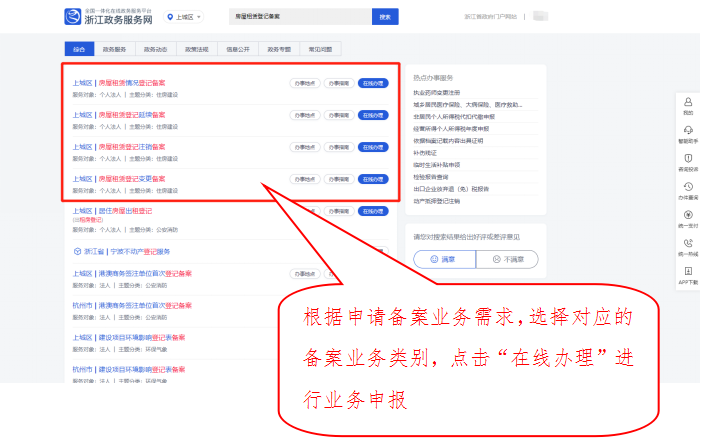Click 办事地点 for 上城区 港澳商务签注单位首次登记备案
This screenshot has width=701, height=438.
[x=305, y=274]
